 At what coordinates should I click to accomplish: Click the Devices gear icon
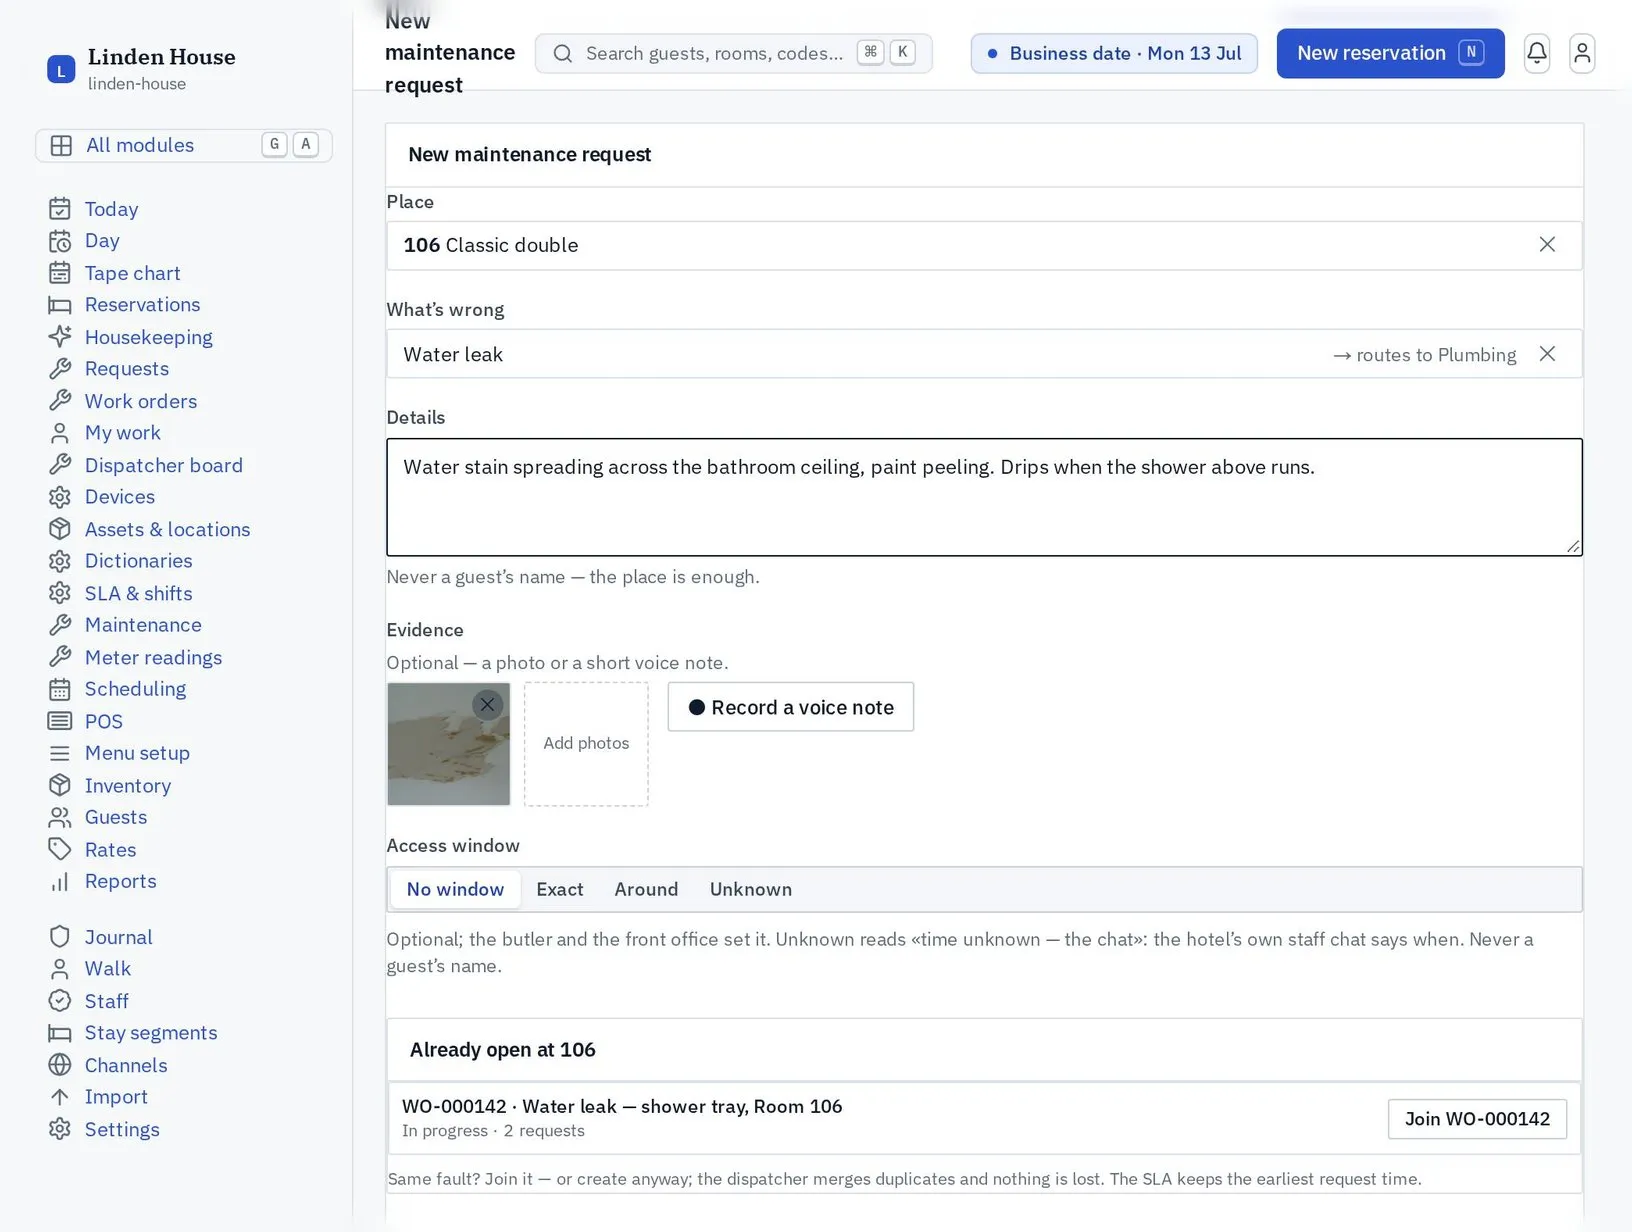click(60, 497)
